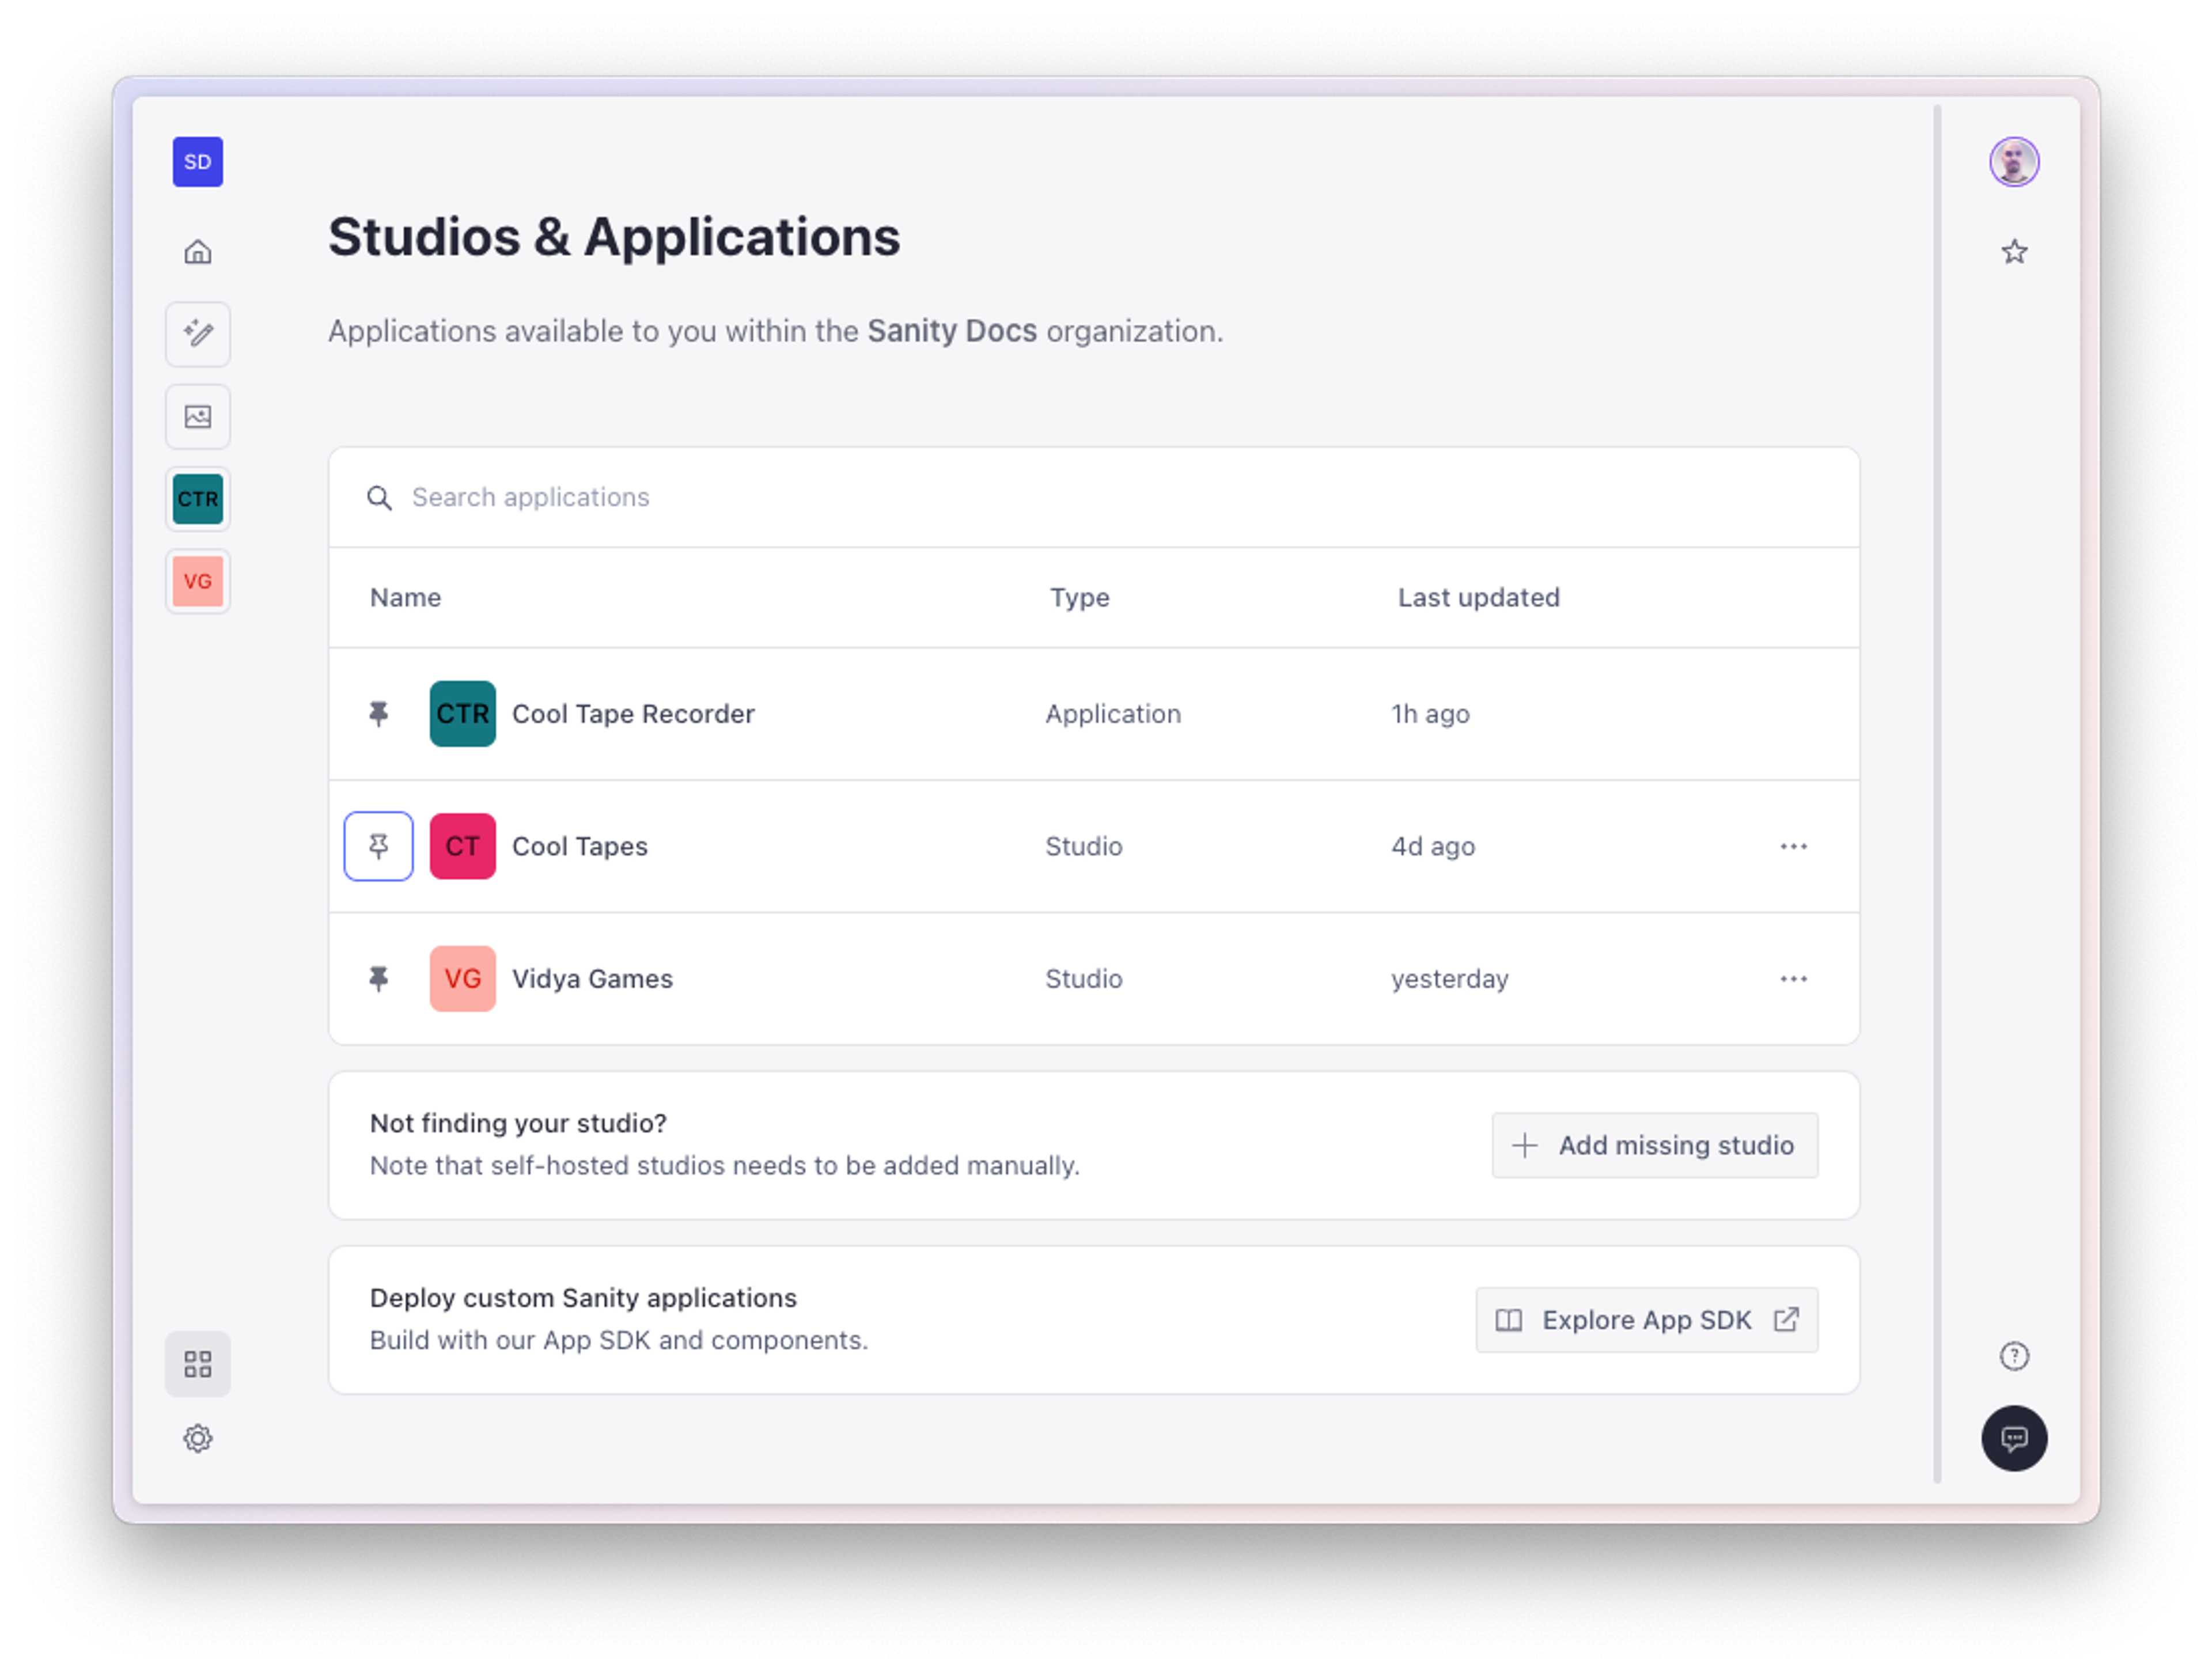Click Add missing studio button
2212x1672 pixels.
pos(1654,1145)
